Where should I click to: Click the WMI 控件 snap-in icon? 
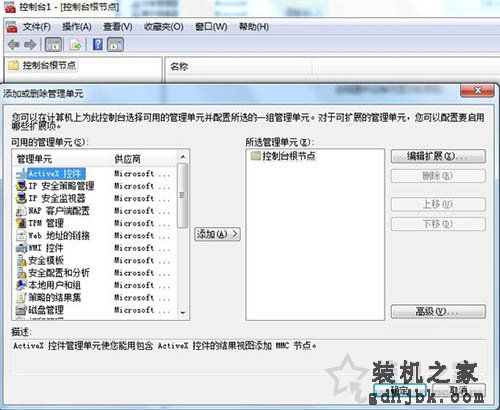[22, 248]
